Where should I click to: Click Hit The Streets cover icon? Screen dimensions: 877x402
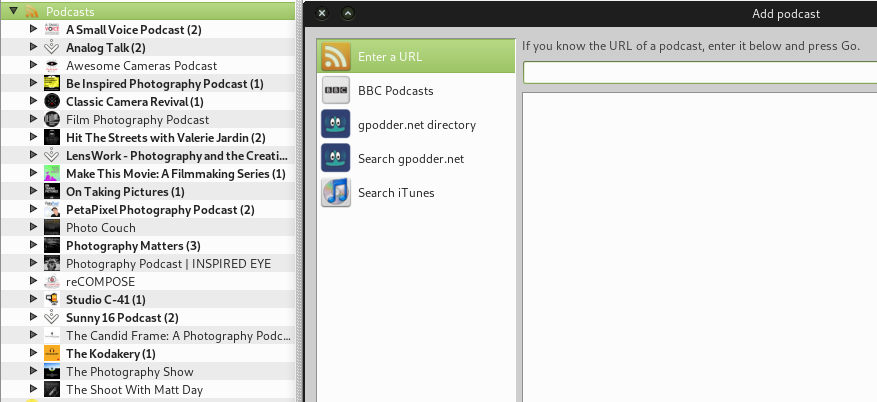[x=51, y=137]
